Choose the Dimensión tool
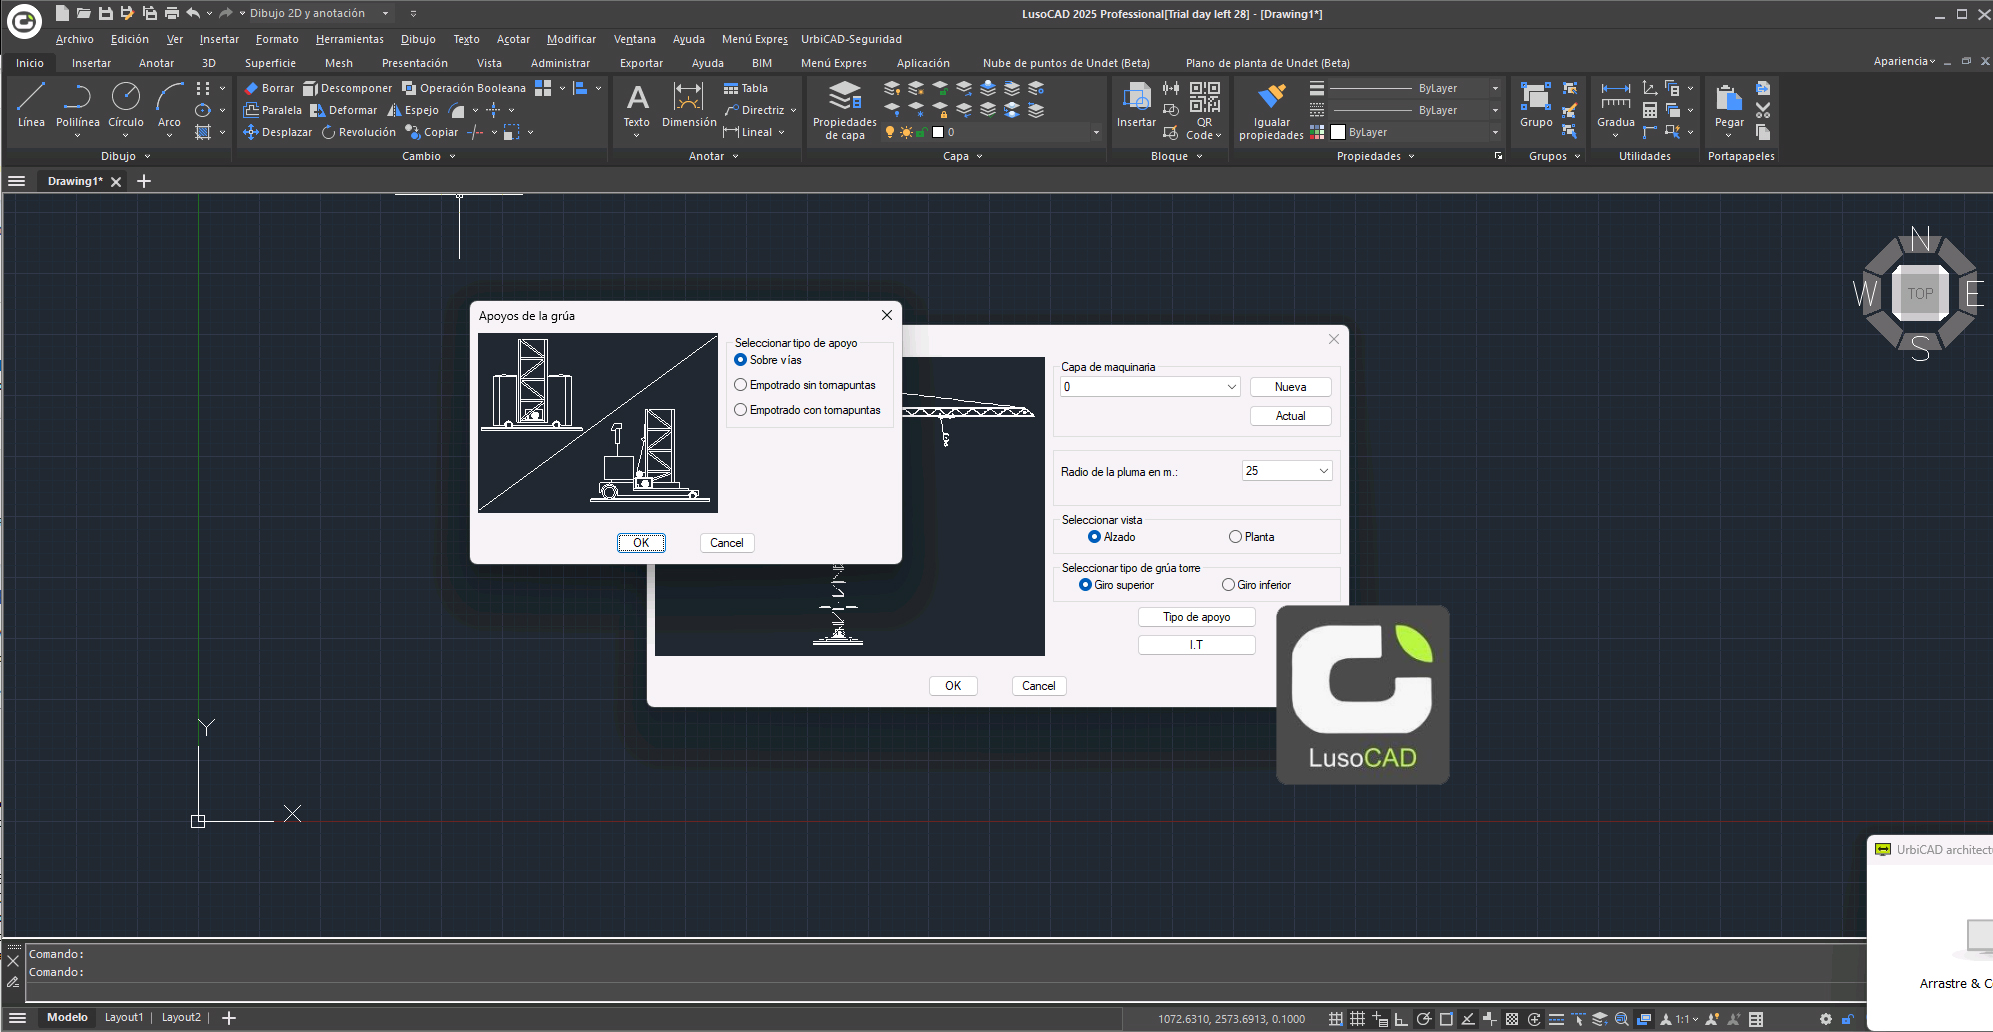 pos(689,105)
